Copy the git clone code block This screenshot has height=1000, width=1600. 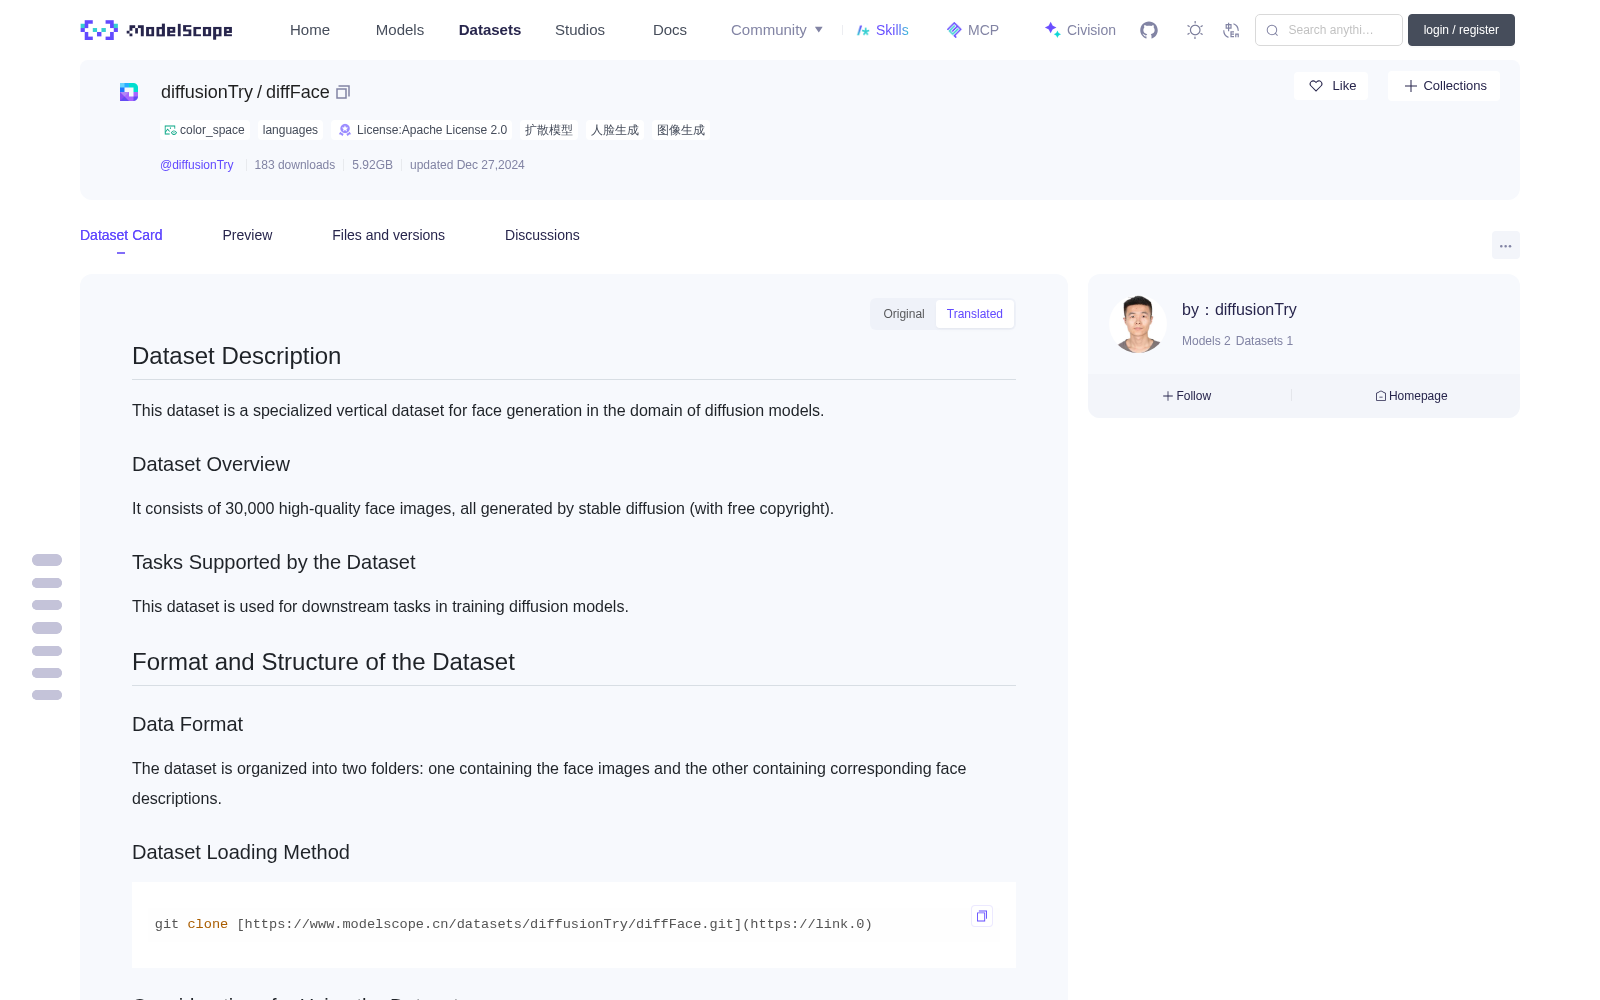(982, 916)
